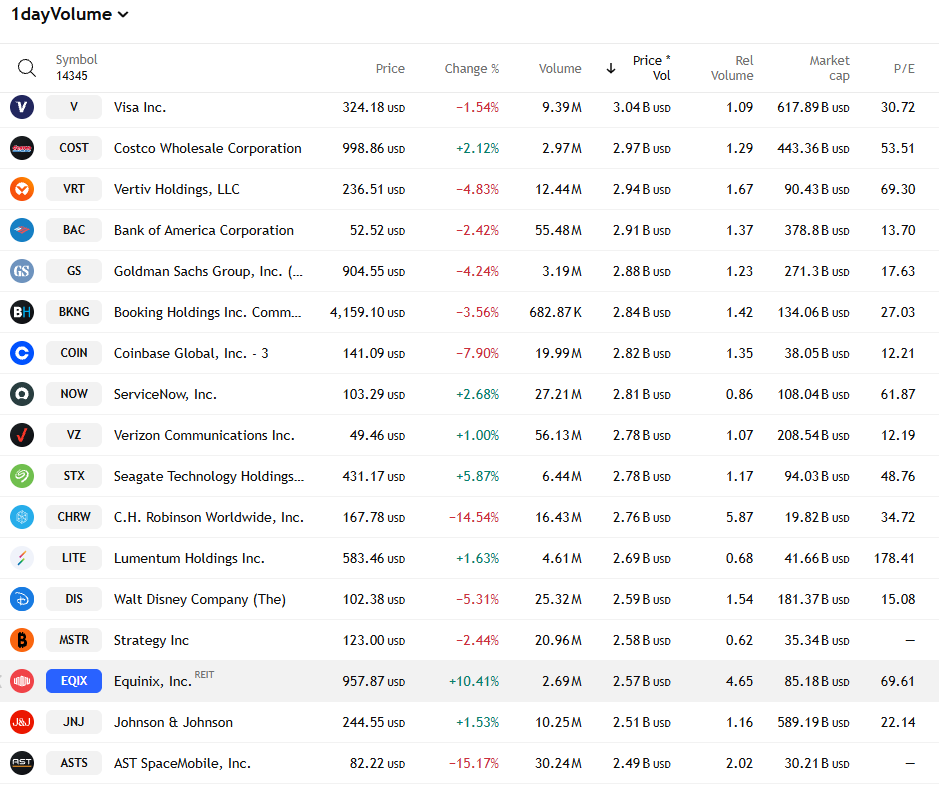The width and height of the screenshot is (939, 787).
Task: Click the Bank of America logo icon
Action: click(22, 230)
